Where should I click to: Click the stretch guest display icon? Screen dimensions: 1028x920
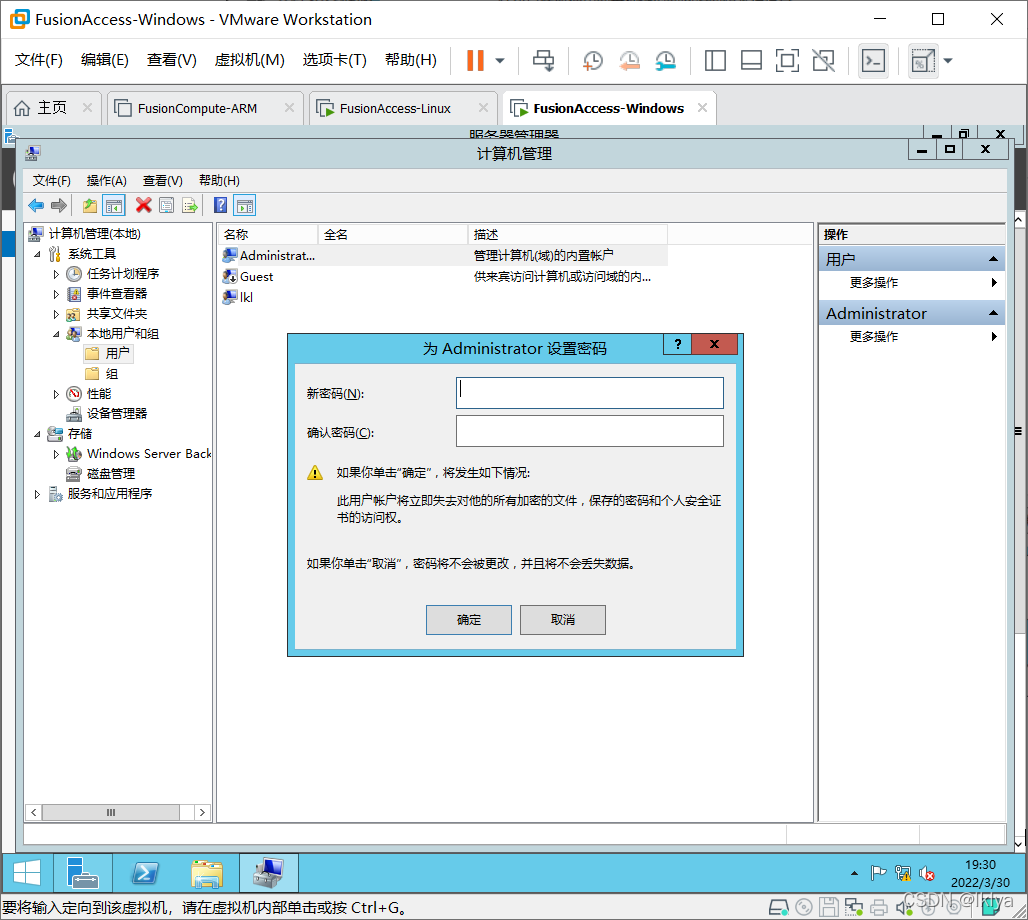[923, 61]
